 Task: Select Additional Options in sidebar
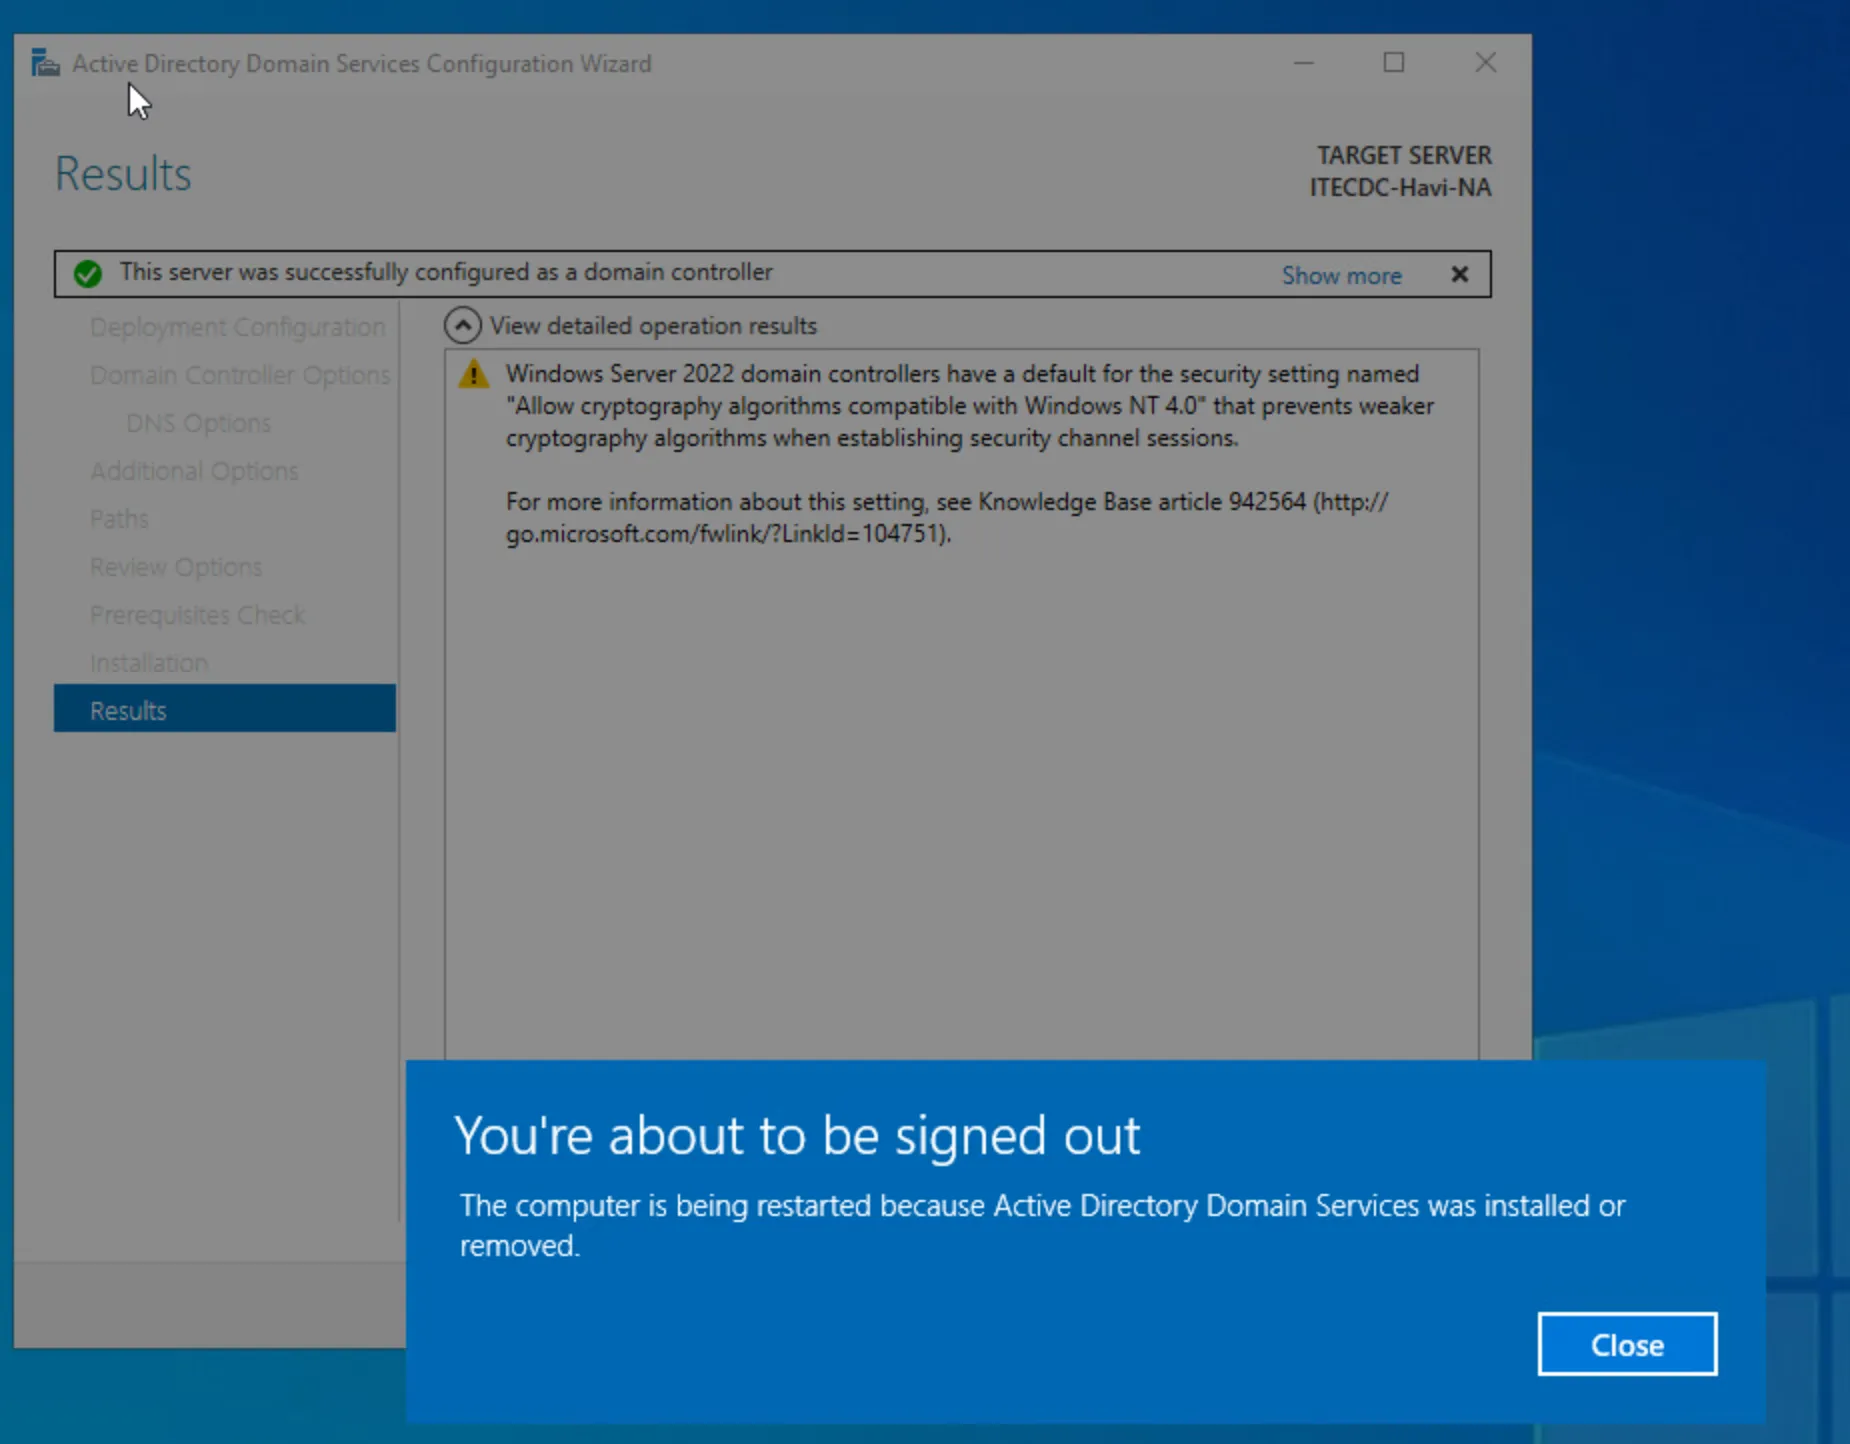coord(194,471)
